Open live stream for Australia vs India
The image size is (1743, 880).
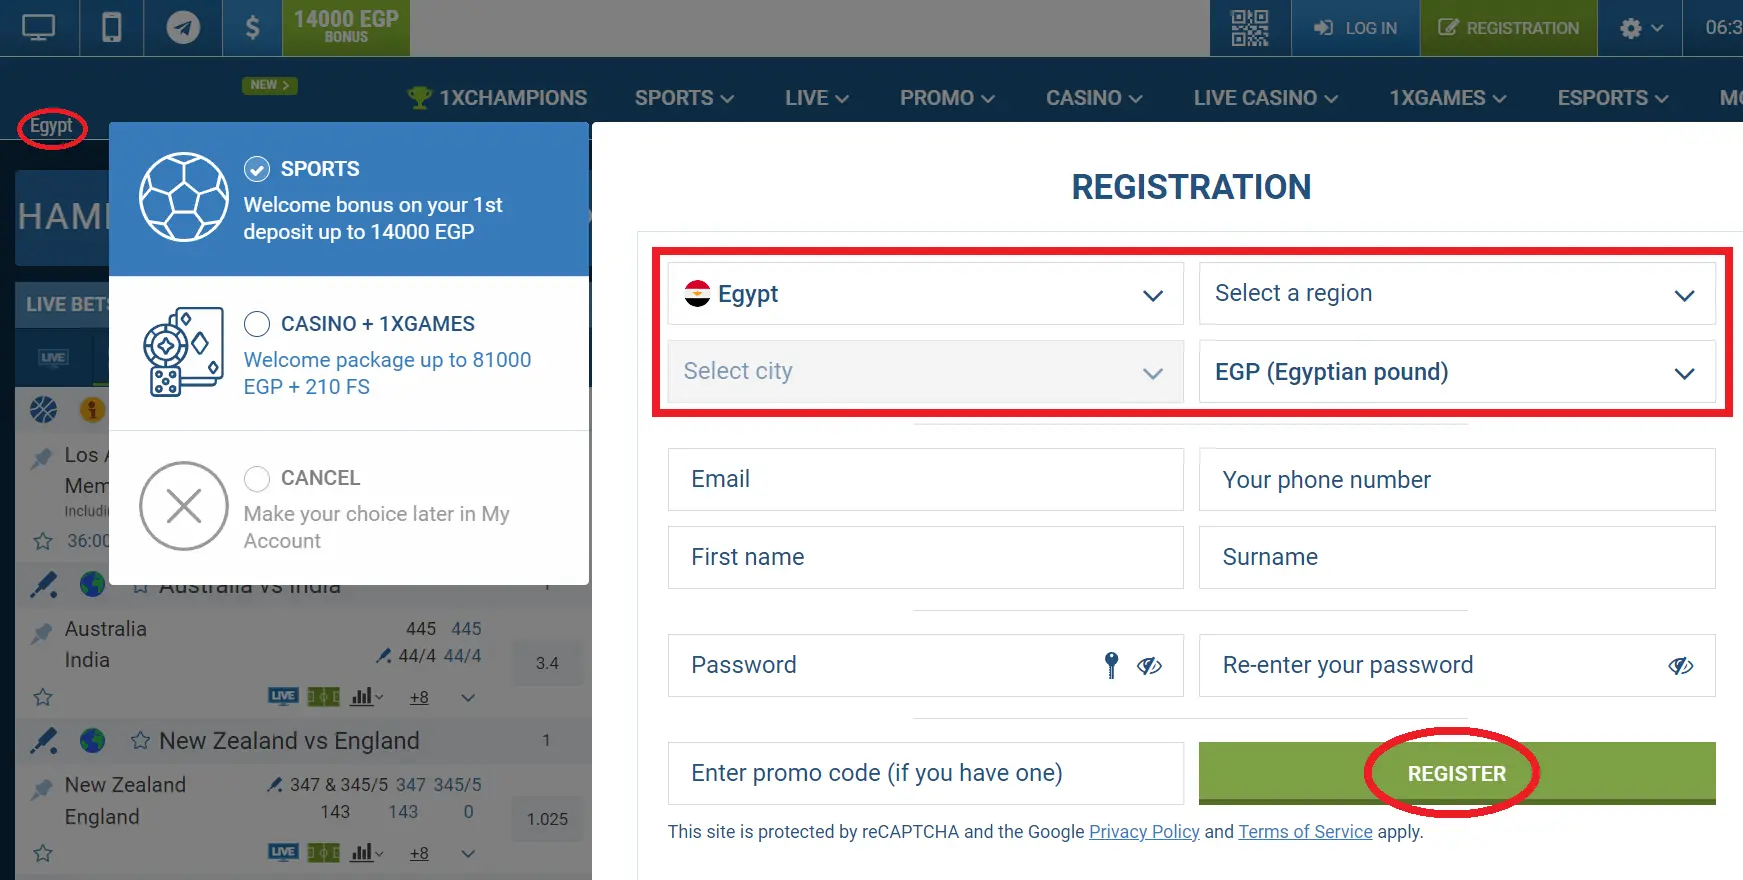click(283, 697)
